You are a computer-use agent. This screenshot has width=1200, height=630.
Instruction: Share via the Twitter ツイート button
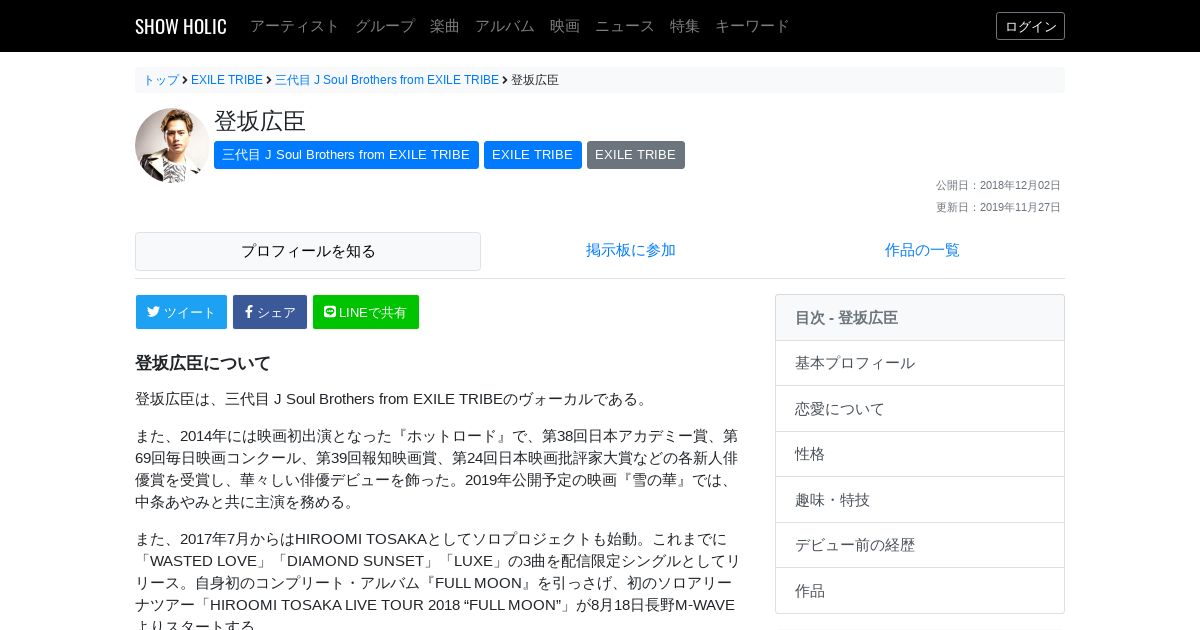181,312
